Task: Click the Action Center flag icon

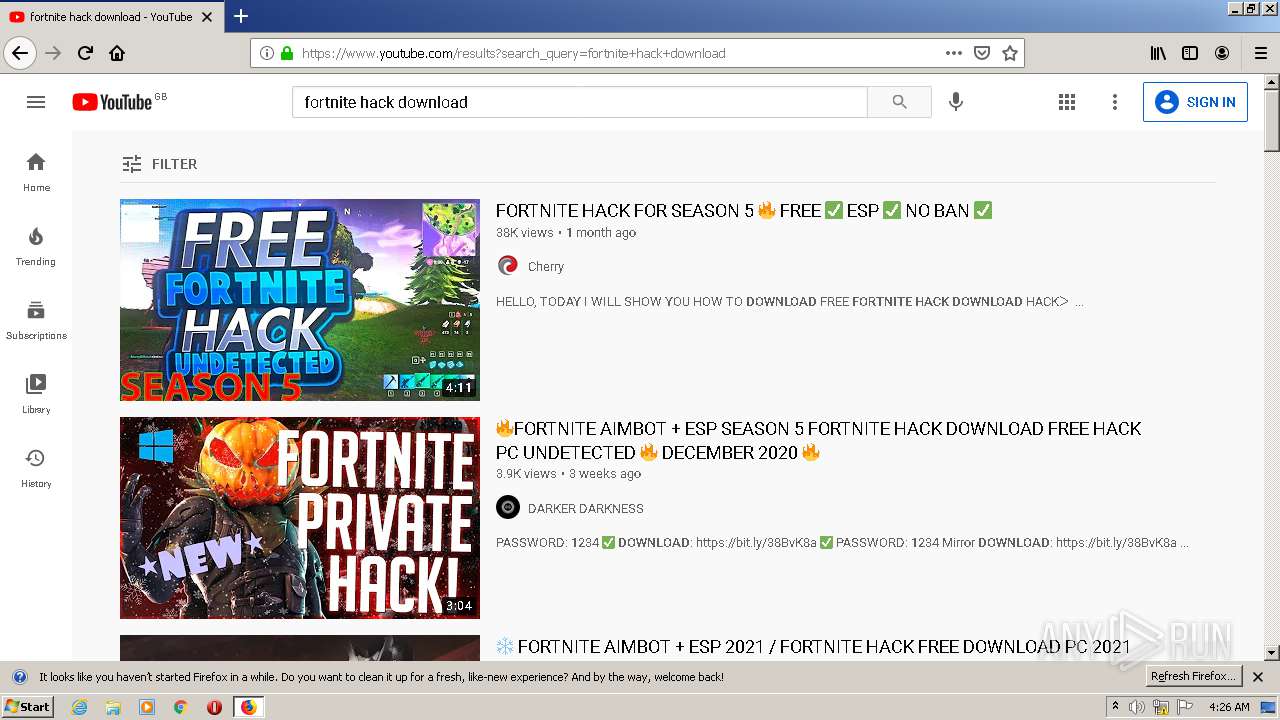Action: click(x=1186, y=707)
